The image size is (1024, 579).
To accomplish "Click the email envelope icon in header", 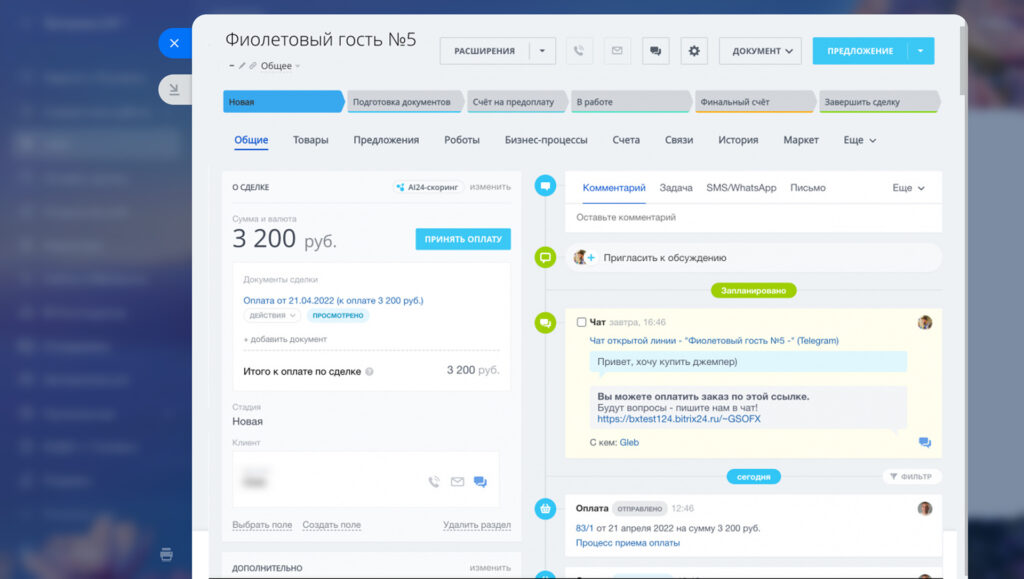I will (x=617, y=51).
